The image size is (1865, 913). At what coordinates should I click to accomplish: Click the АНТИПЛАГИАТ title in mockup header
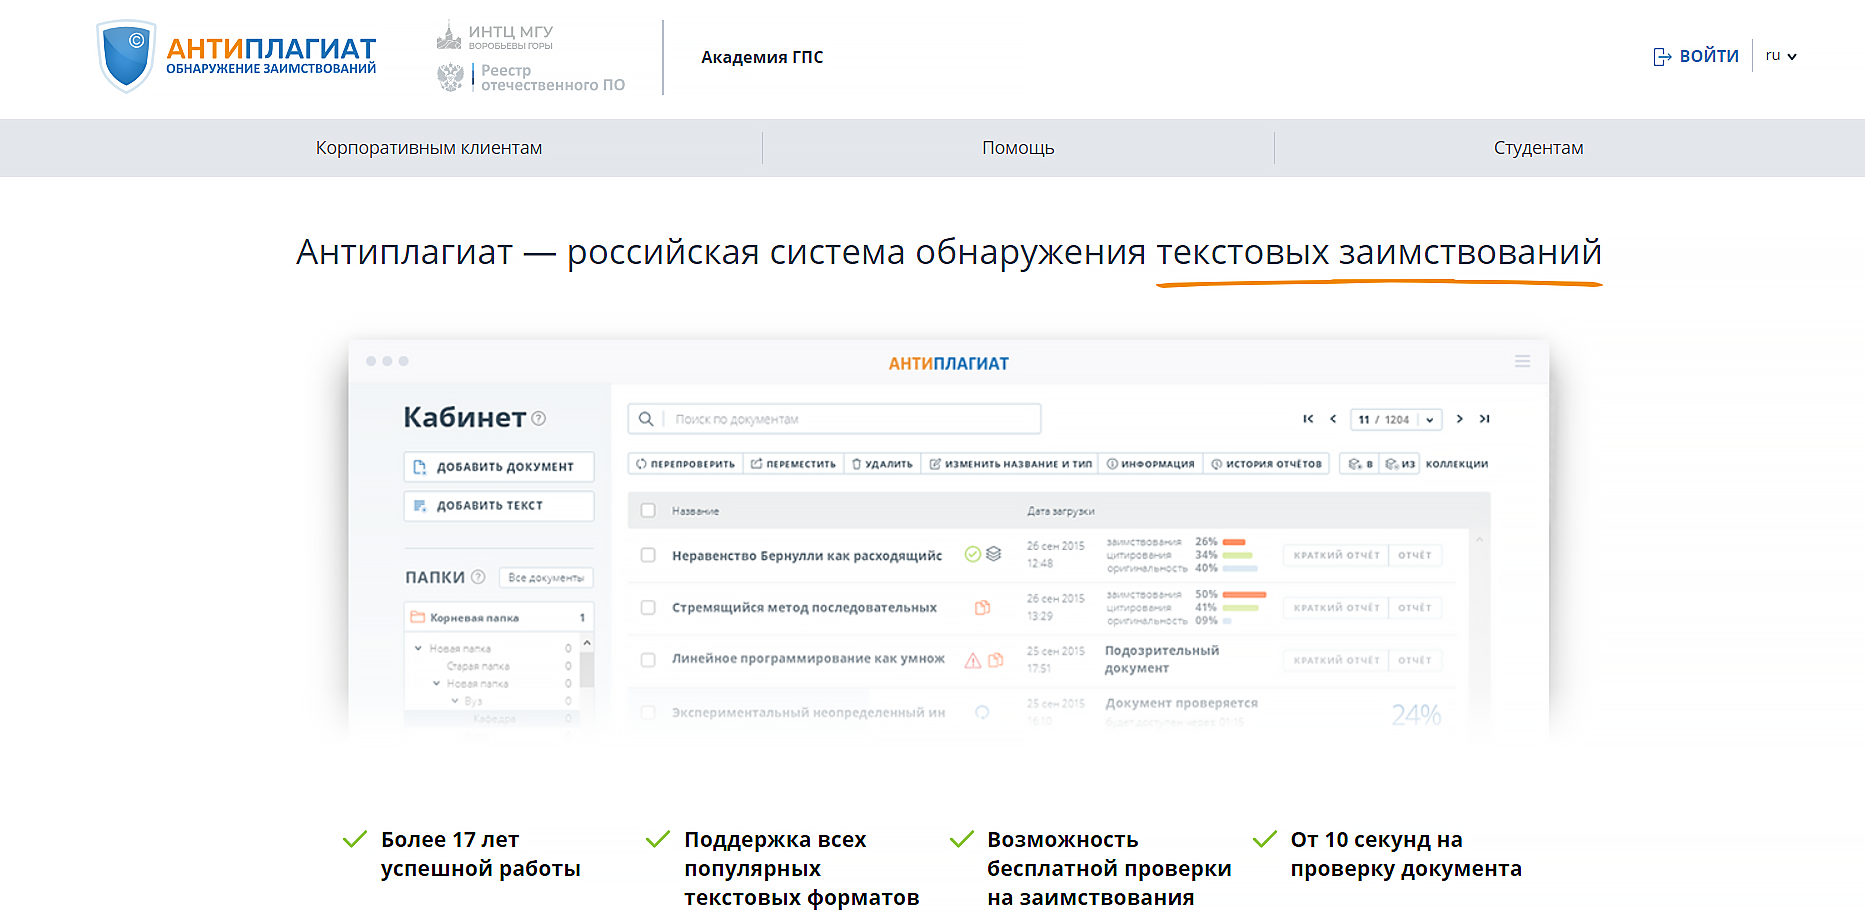coord(949,364)
